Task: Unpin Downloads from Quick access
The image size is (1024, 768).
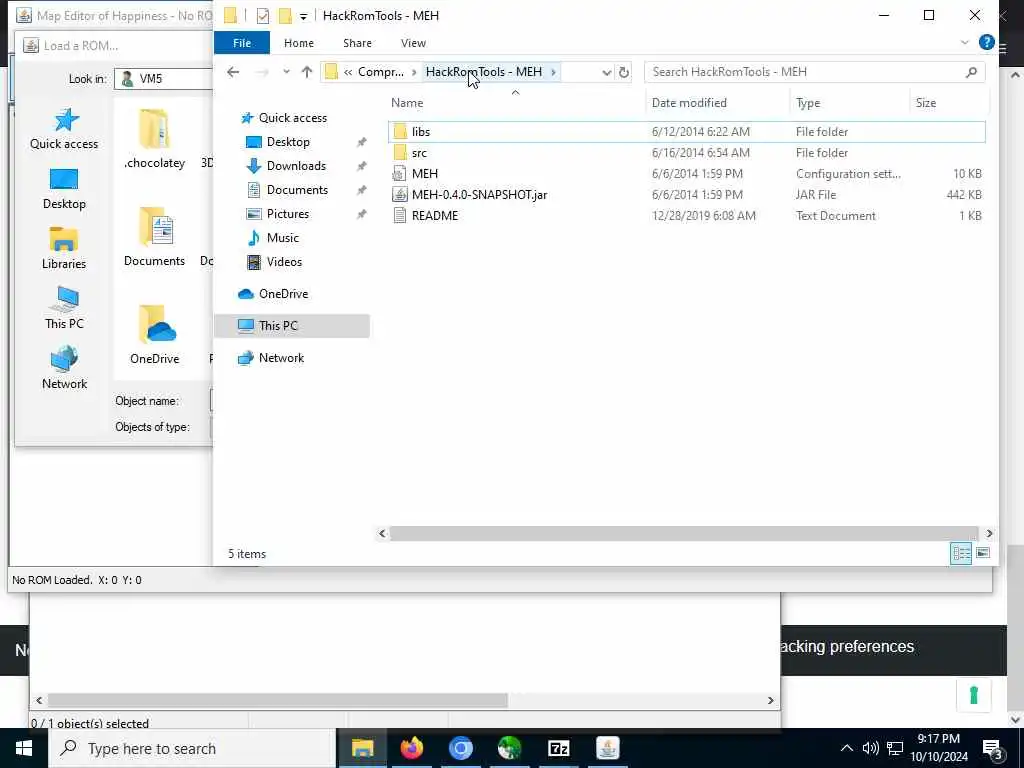Action: click(x=361, y=166)
